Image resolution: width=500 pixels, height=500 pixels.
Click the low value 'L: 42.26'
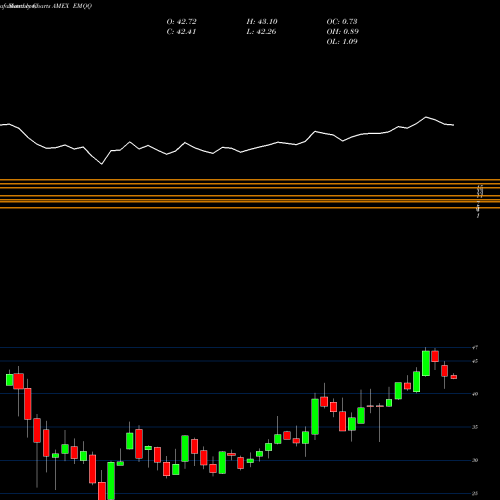[x=261, y=32]
